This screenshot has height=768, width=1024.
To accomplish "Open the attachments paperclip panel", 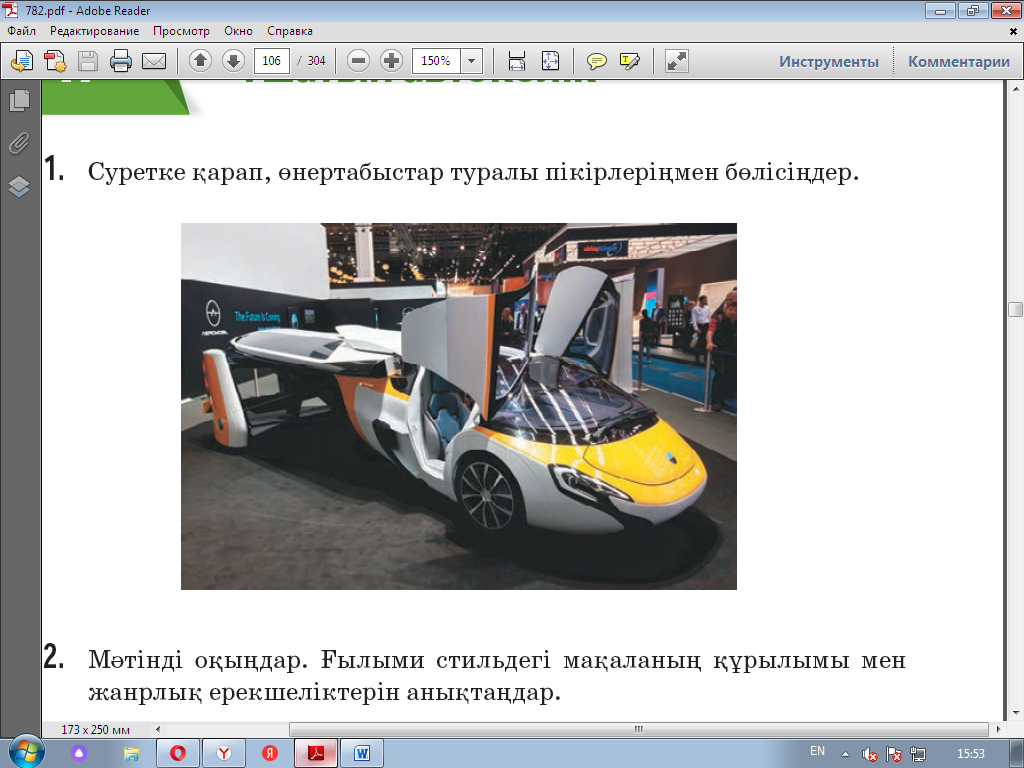I will (19, 143).
